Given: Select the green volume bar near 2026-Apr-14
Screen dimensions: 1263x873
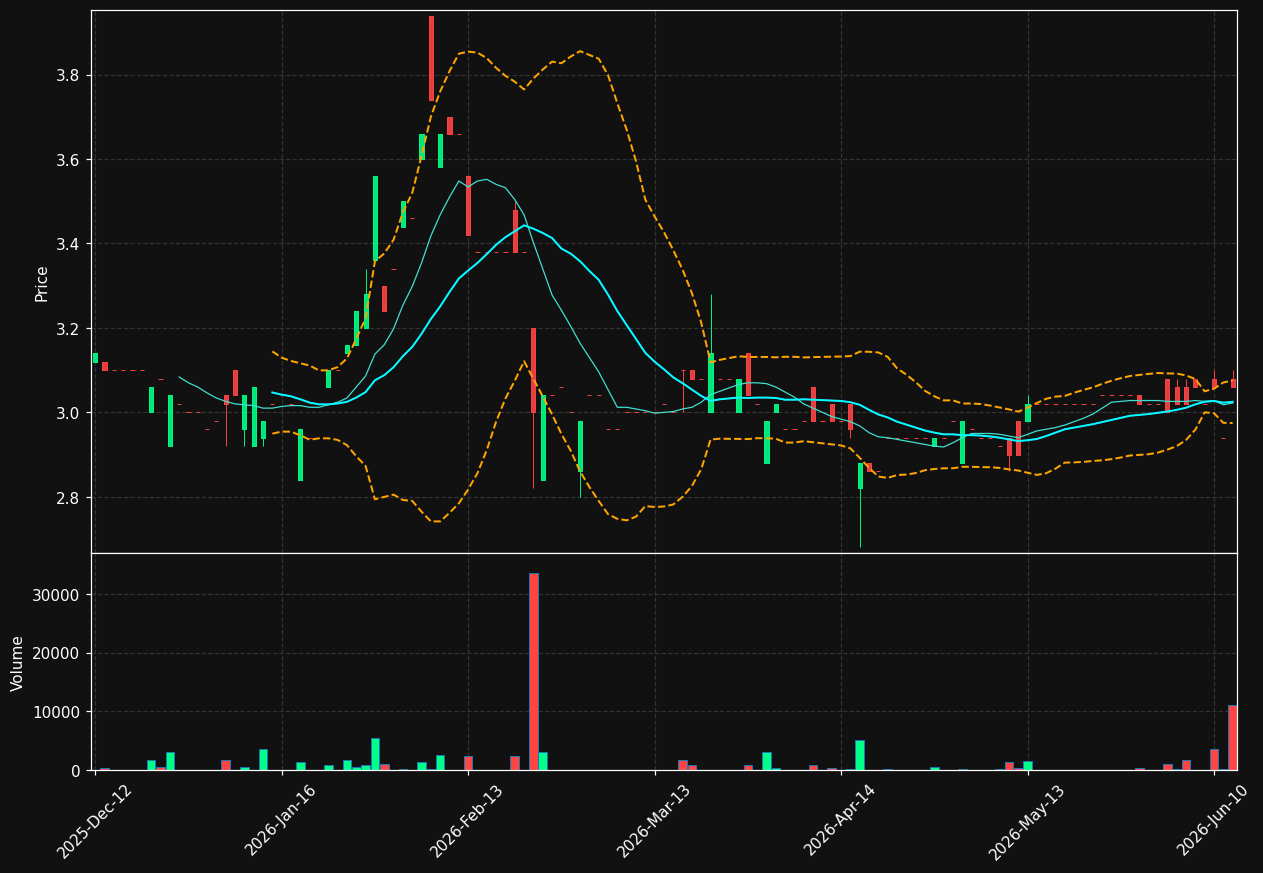Looking at the screenshot, I should tap(860, 755).
